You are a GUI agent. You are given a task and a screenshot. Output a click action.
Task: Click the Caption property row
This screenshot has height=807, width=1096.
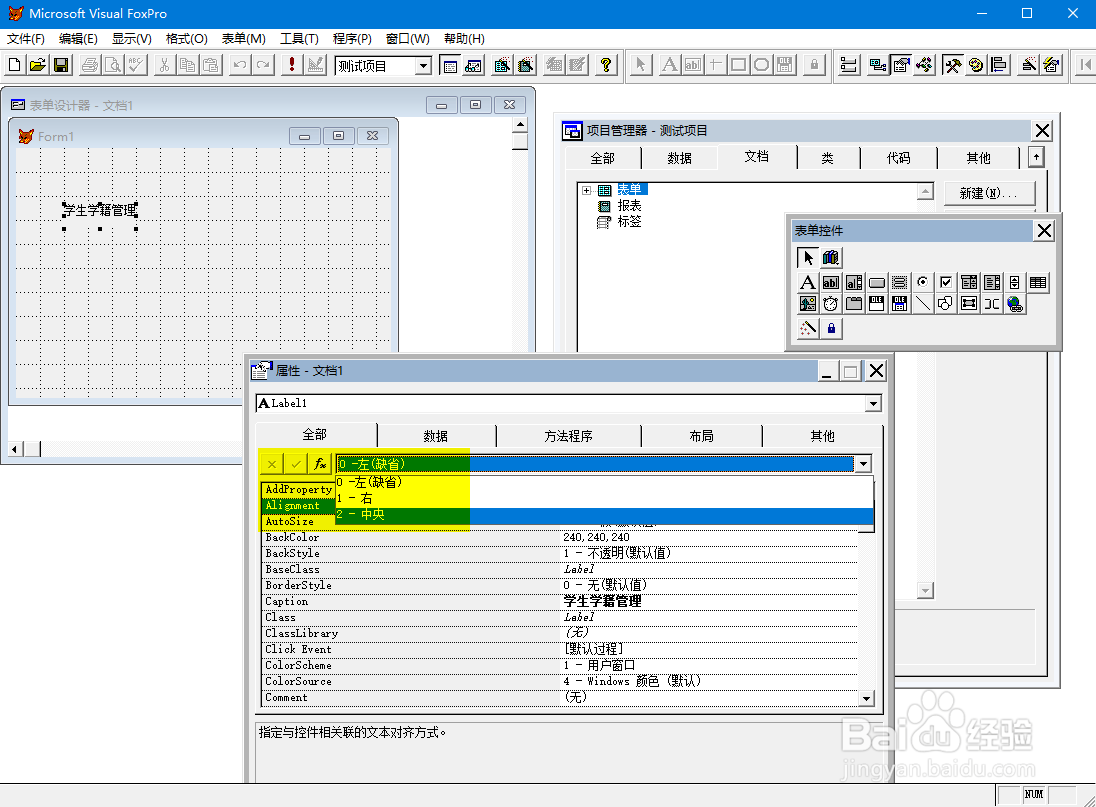(x=559, y=602)
